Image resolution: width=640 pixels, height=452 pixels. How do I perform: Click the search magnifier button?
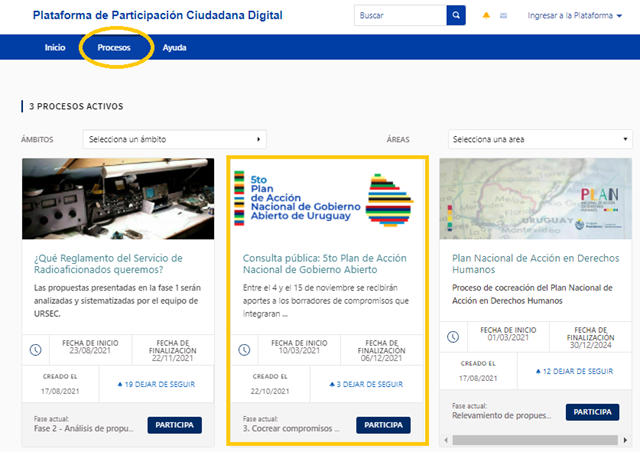[x=456, y=16]
